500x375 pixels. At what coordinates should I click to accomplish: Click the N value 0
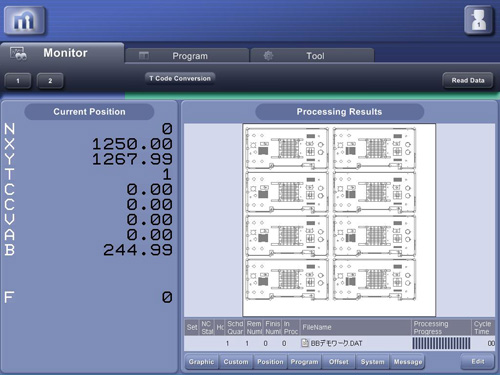click(167, 129)
